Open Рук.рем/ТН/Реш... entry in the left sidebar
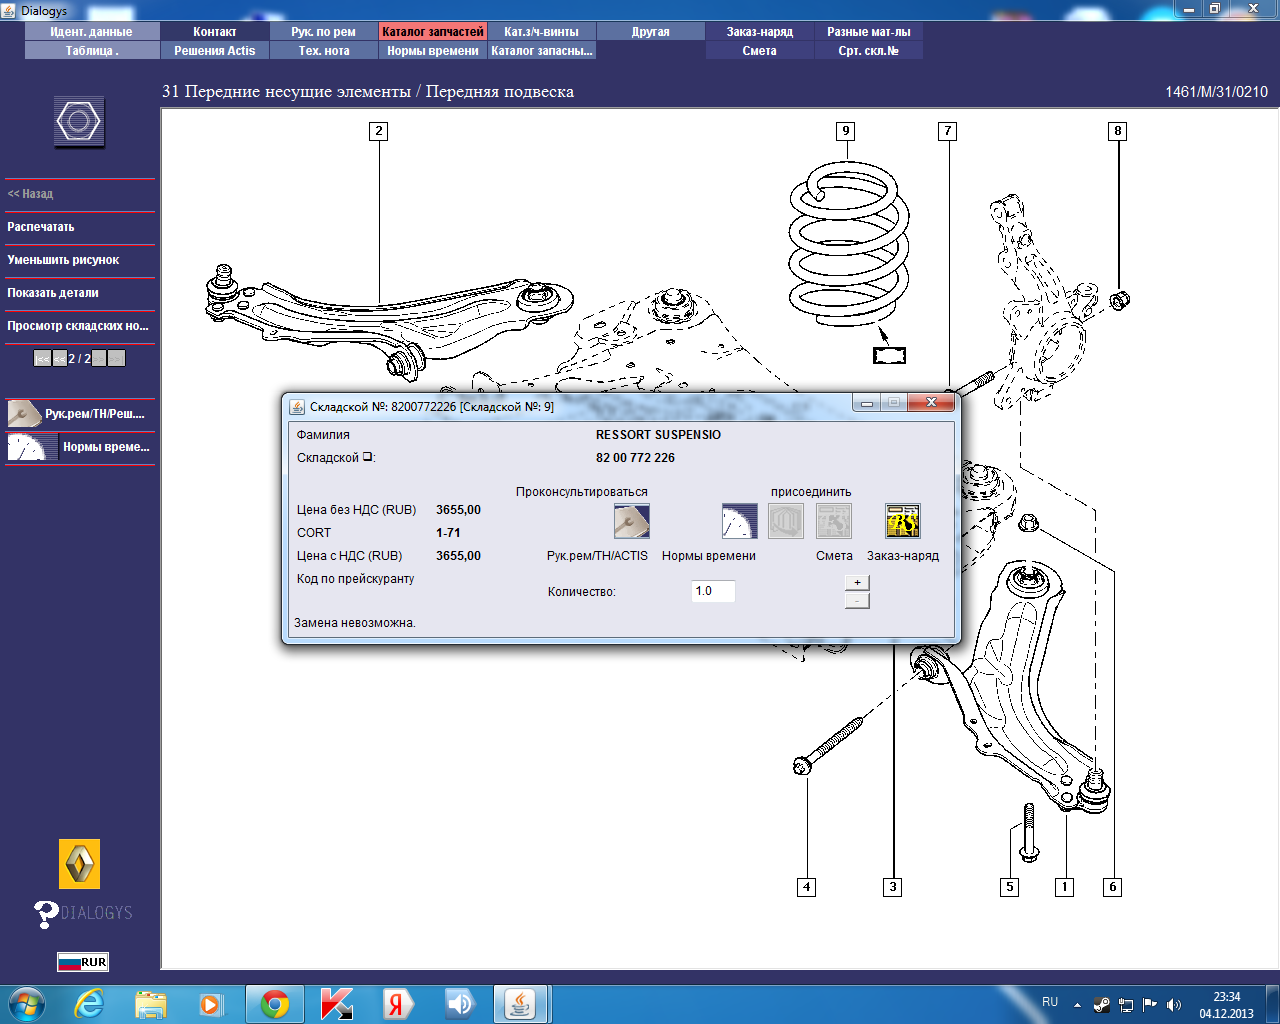This screenshot has height=1024, width=1280. (x=80, y=413)
